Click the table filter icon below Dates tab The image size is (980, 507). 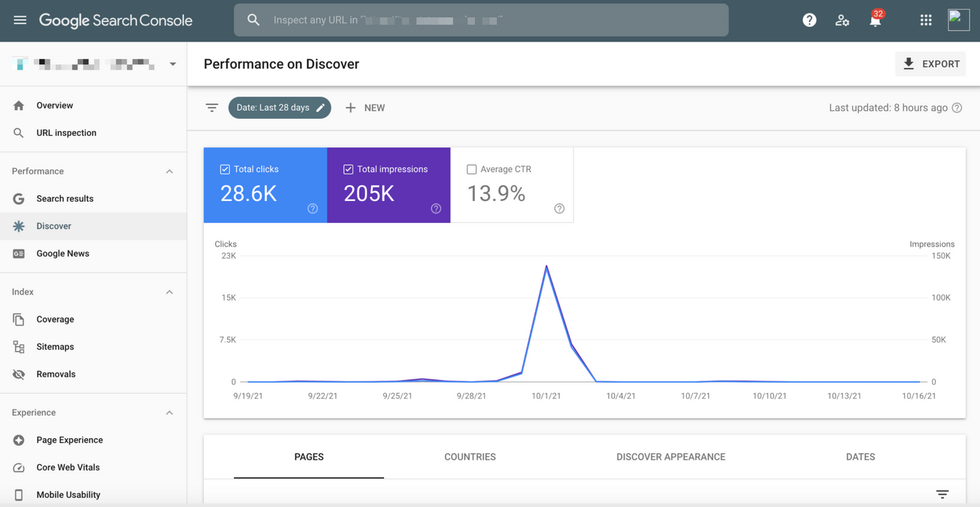[941, 494]
